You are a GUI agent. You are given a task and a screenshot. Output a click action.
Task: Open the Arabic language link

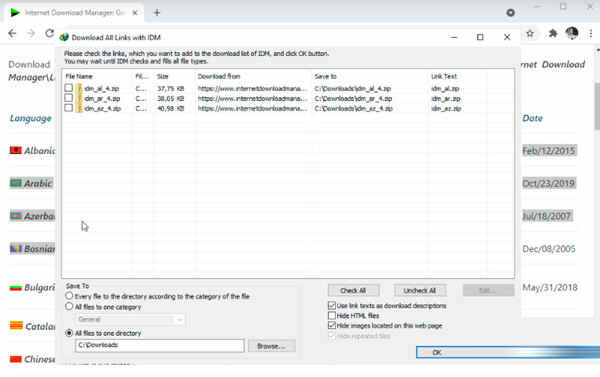coord(38,184)
